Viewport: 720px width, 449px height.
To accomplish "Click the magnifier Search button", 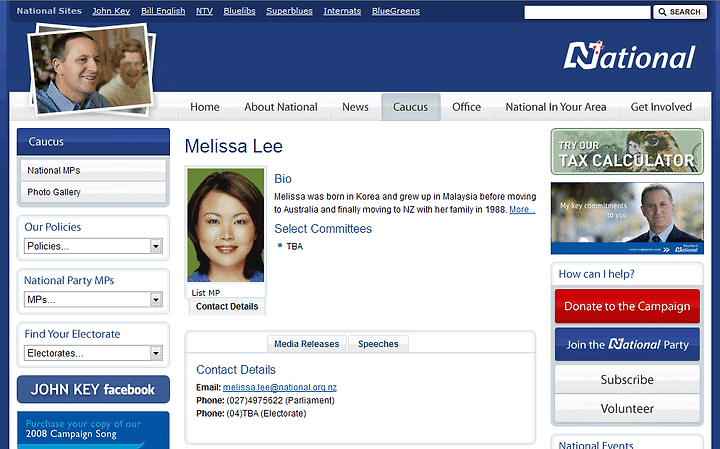I will point(680,12).
